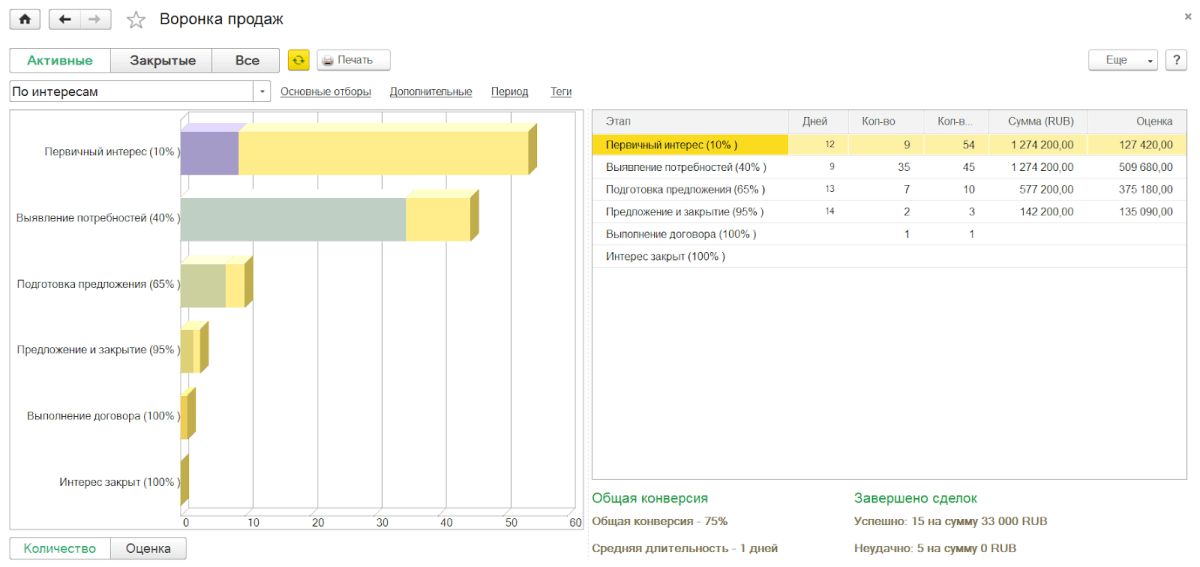Add page to favorites with star icon
The height and width of the screenshot is (567, 1200).
136,20
